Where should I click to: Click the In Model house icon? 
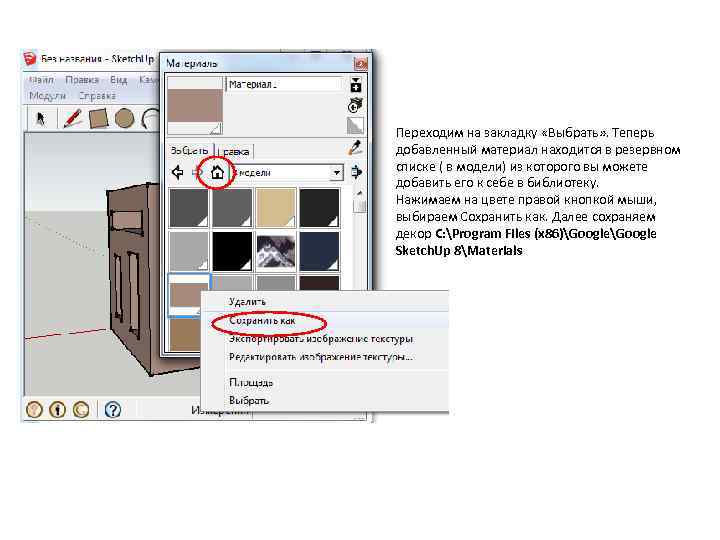pyautogui.click(x=217, y=173)
